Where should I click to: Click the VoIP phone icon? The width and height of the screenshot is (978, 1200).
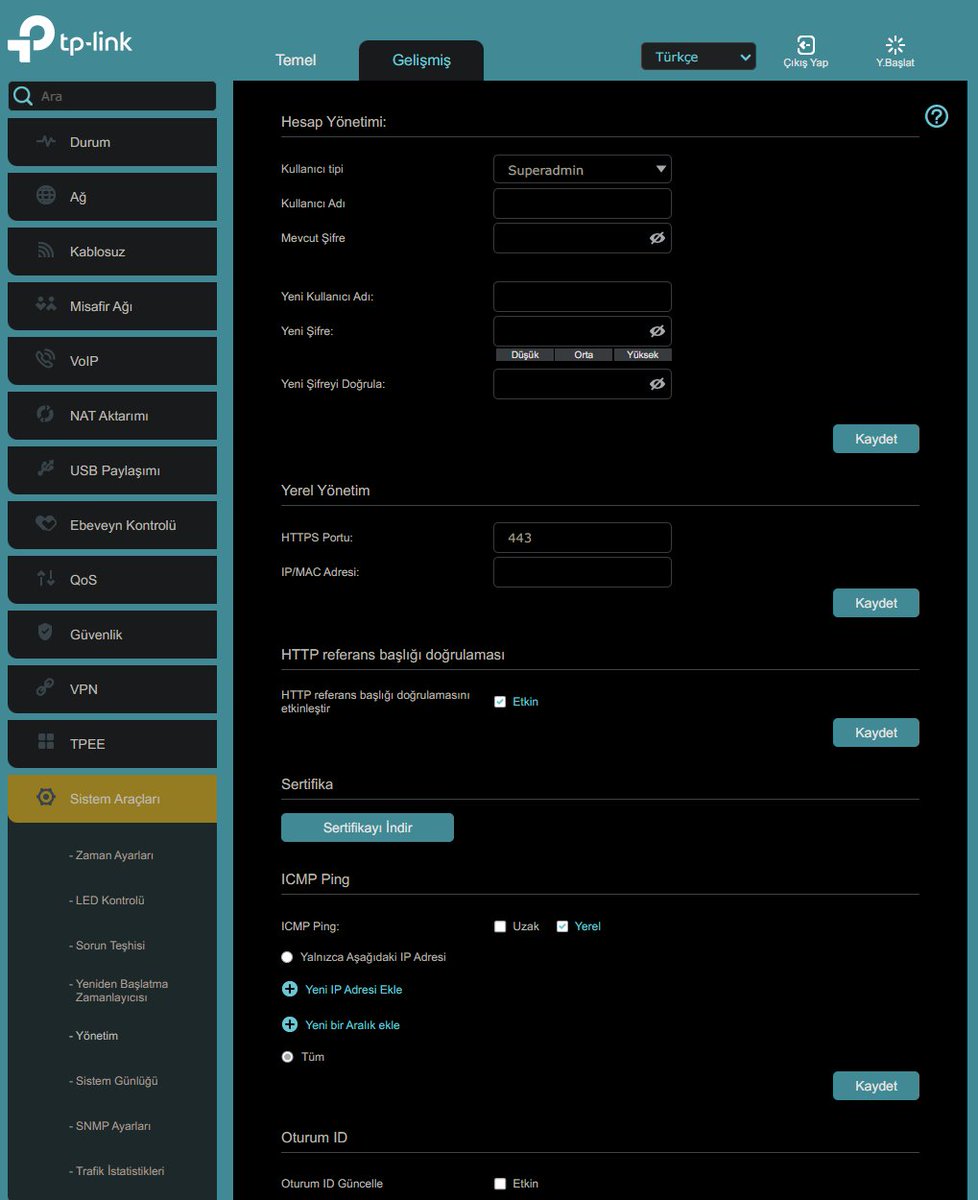(46, 360)
